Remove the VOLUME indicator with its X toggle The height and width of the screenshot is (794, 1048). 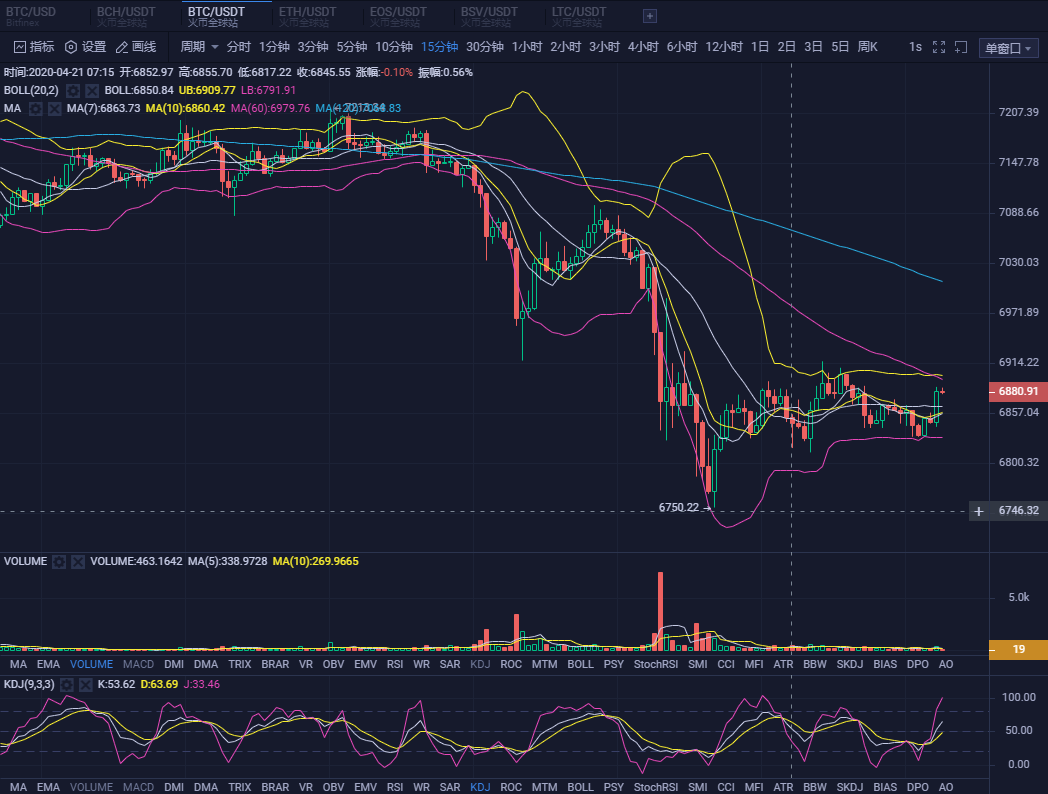click(78, 561)
